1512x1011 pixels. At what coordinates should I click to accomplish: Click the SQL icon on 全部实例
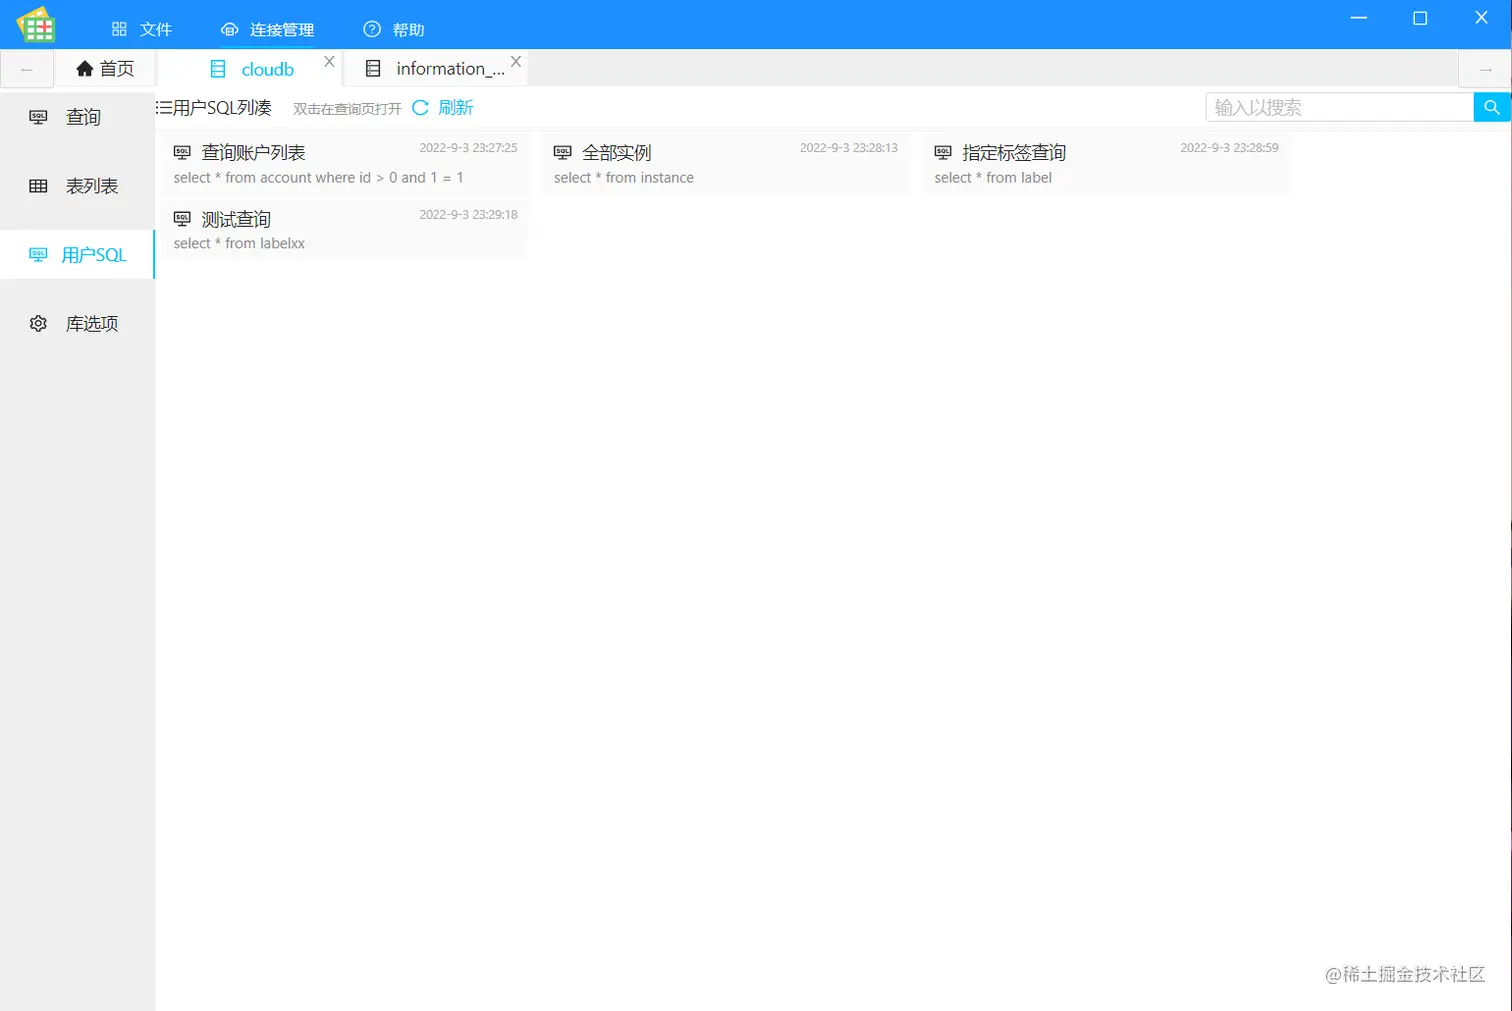[562, 152]
